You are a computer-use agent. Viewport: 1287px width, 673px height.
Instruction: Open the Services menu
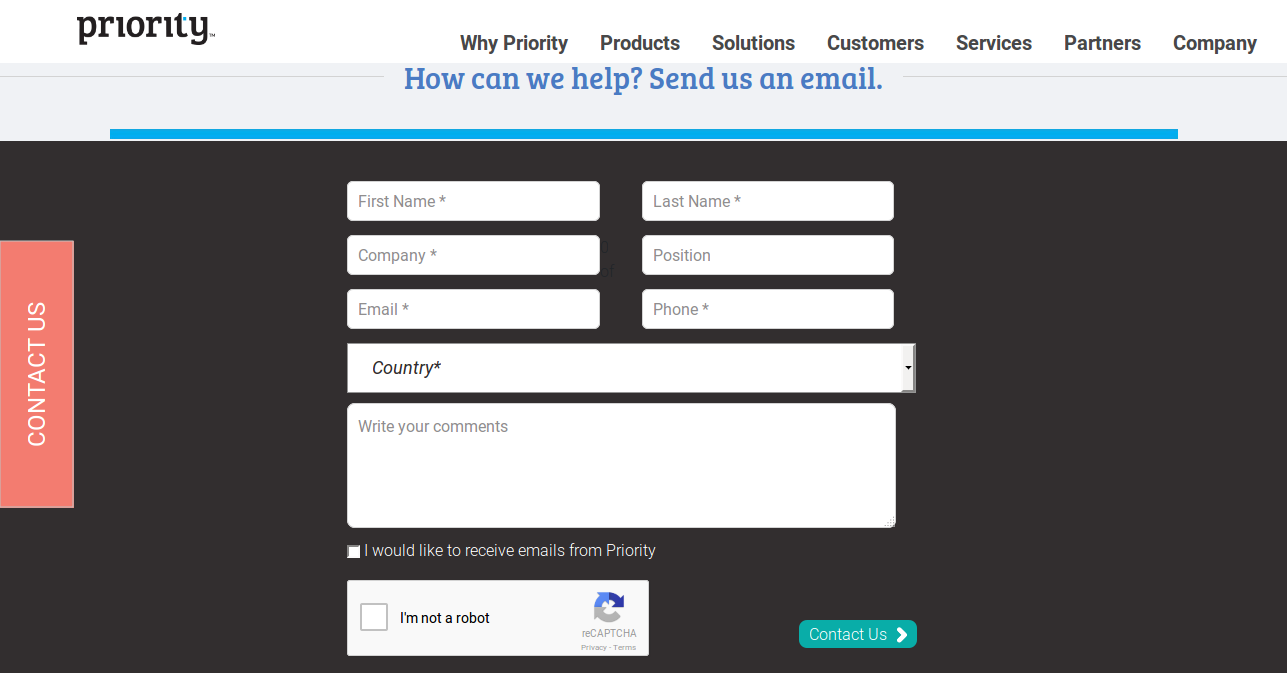pos(993,43)
